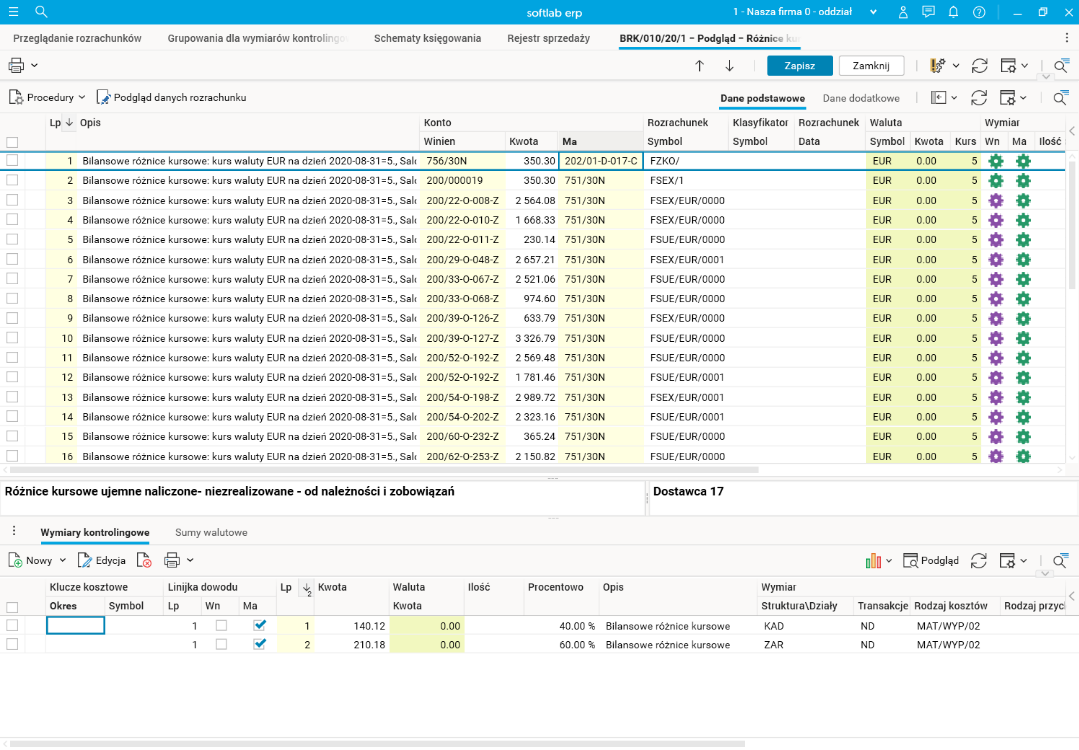Viewport: 1079px width, 750px height.
Task: Click the Zapisz button
Action: [x=799, y=65]
